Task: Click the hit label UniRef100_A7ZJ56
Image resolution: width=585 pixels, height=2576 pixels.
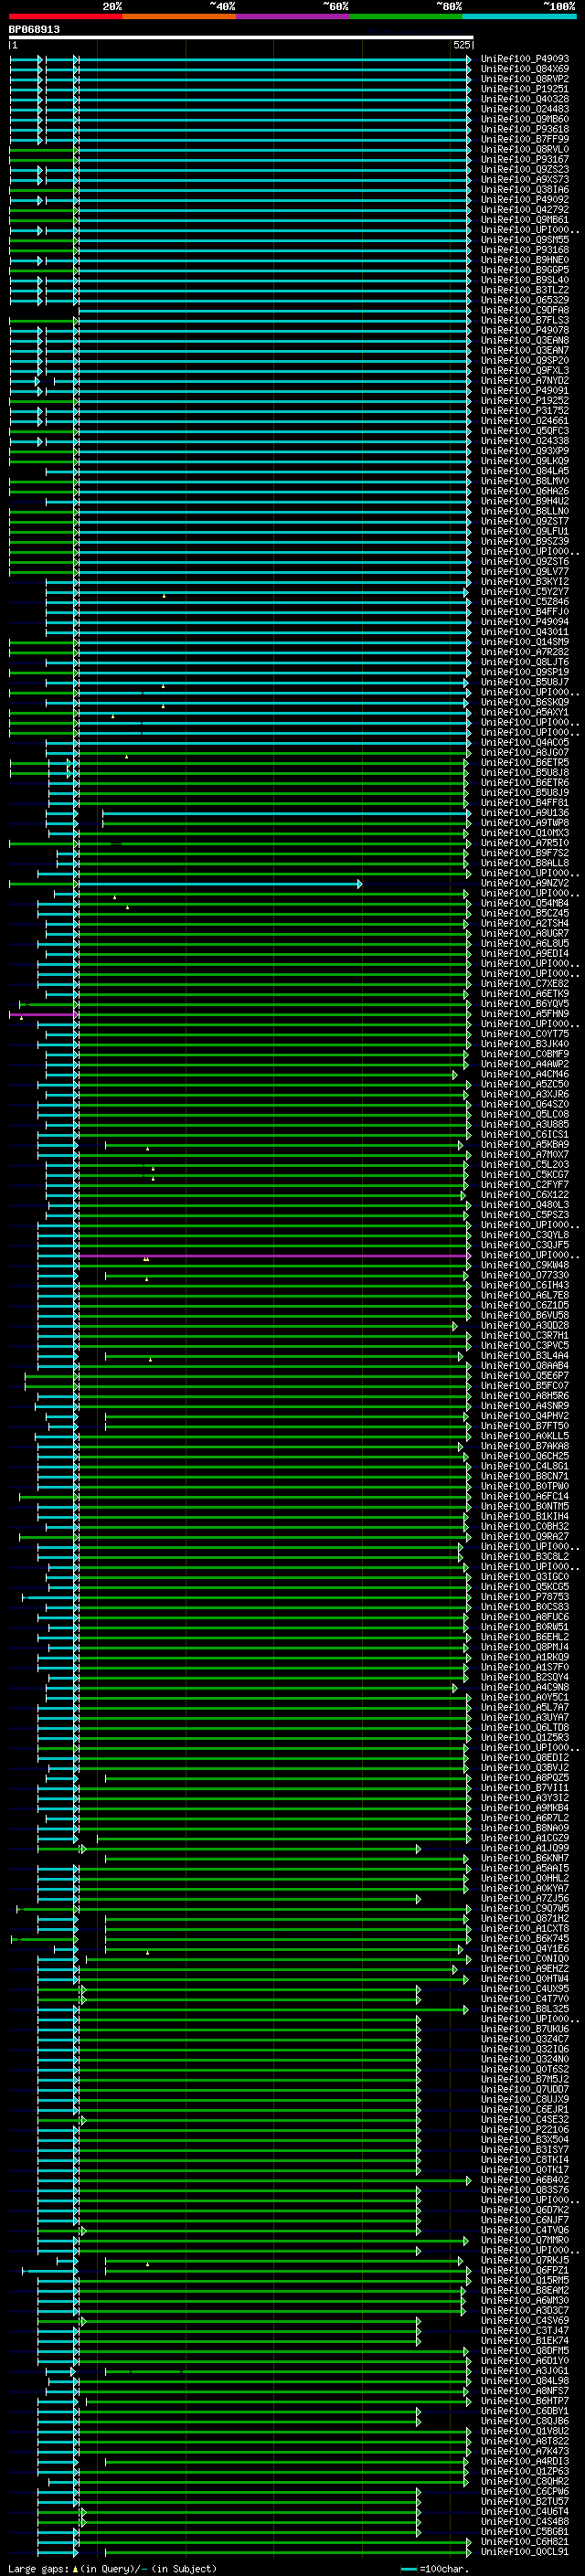Action: coord(525,1899)
